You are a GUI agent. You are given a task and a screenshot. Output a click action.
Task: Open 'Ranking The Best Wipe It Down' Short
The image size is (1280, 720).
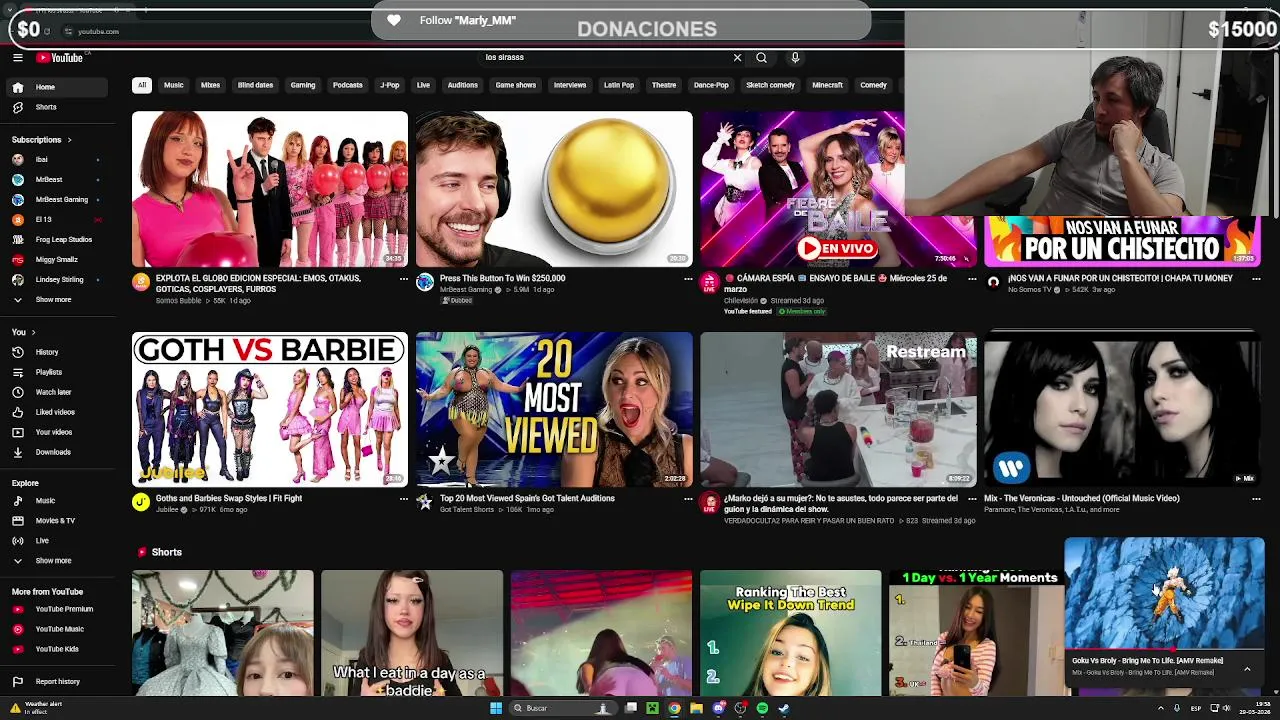(790, 632)
